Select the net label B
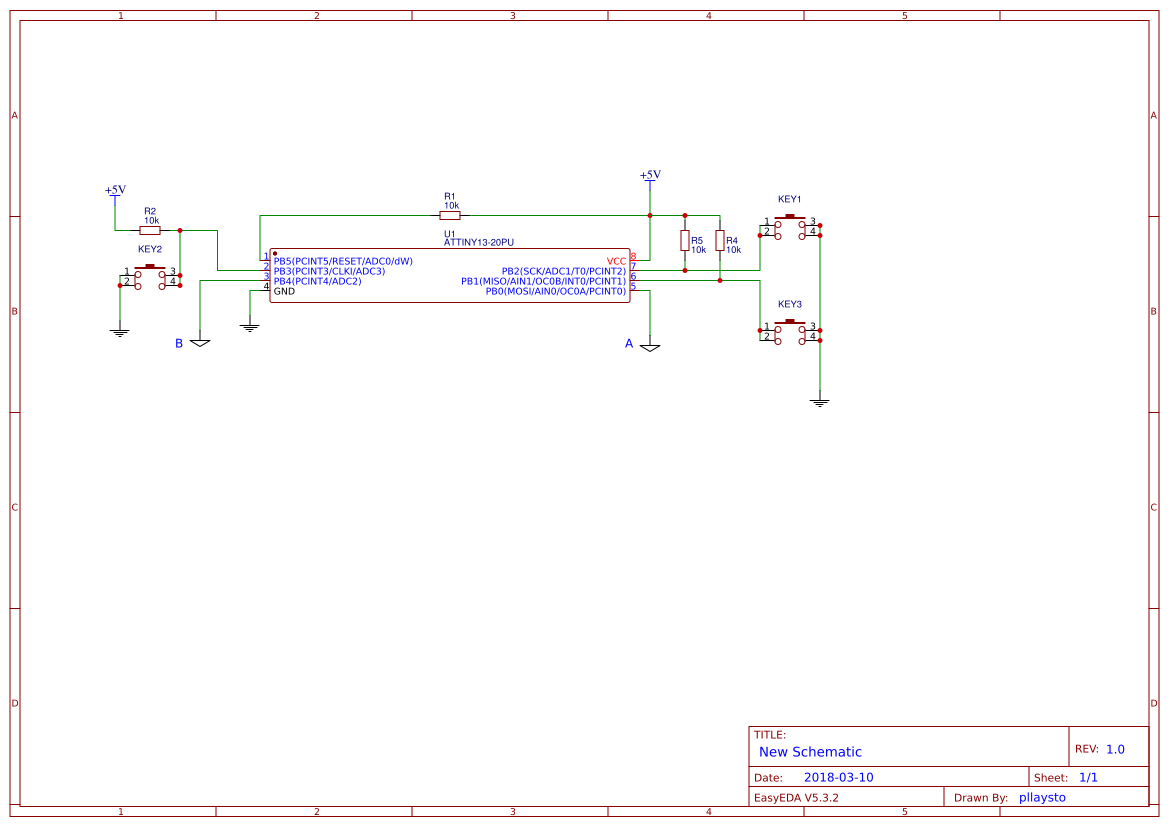1169x827 pixels. [180, 342]
